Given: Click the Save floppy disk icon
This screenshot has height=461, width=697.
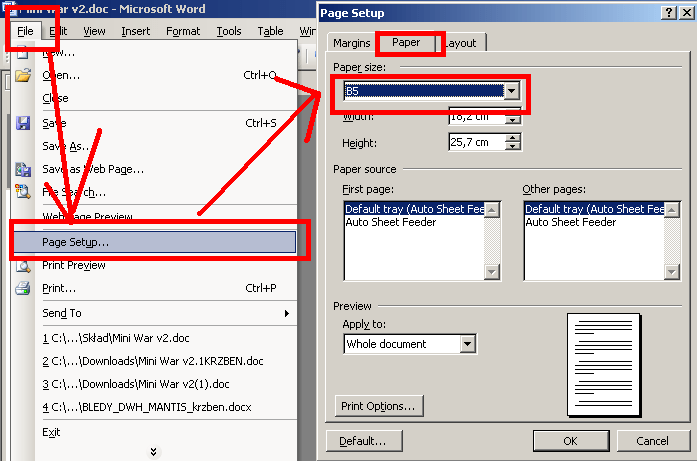Looking at the screenshot, I should click(23, 123).
